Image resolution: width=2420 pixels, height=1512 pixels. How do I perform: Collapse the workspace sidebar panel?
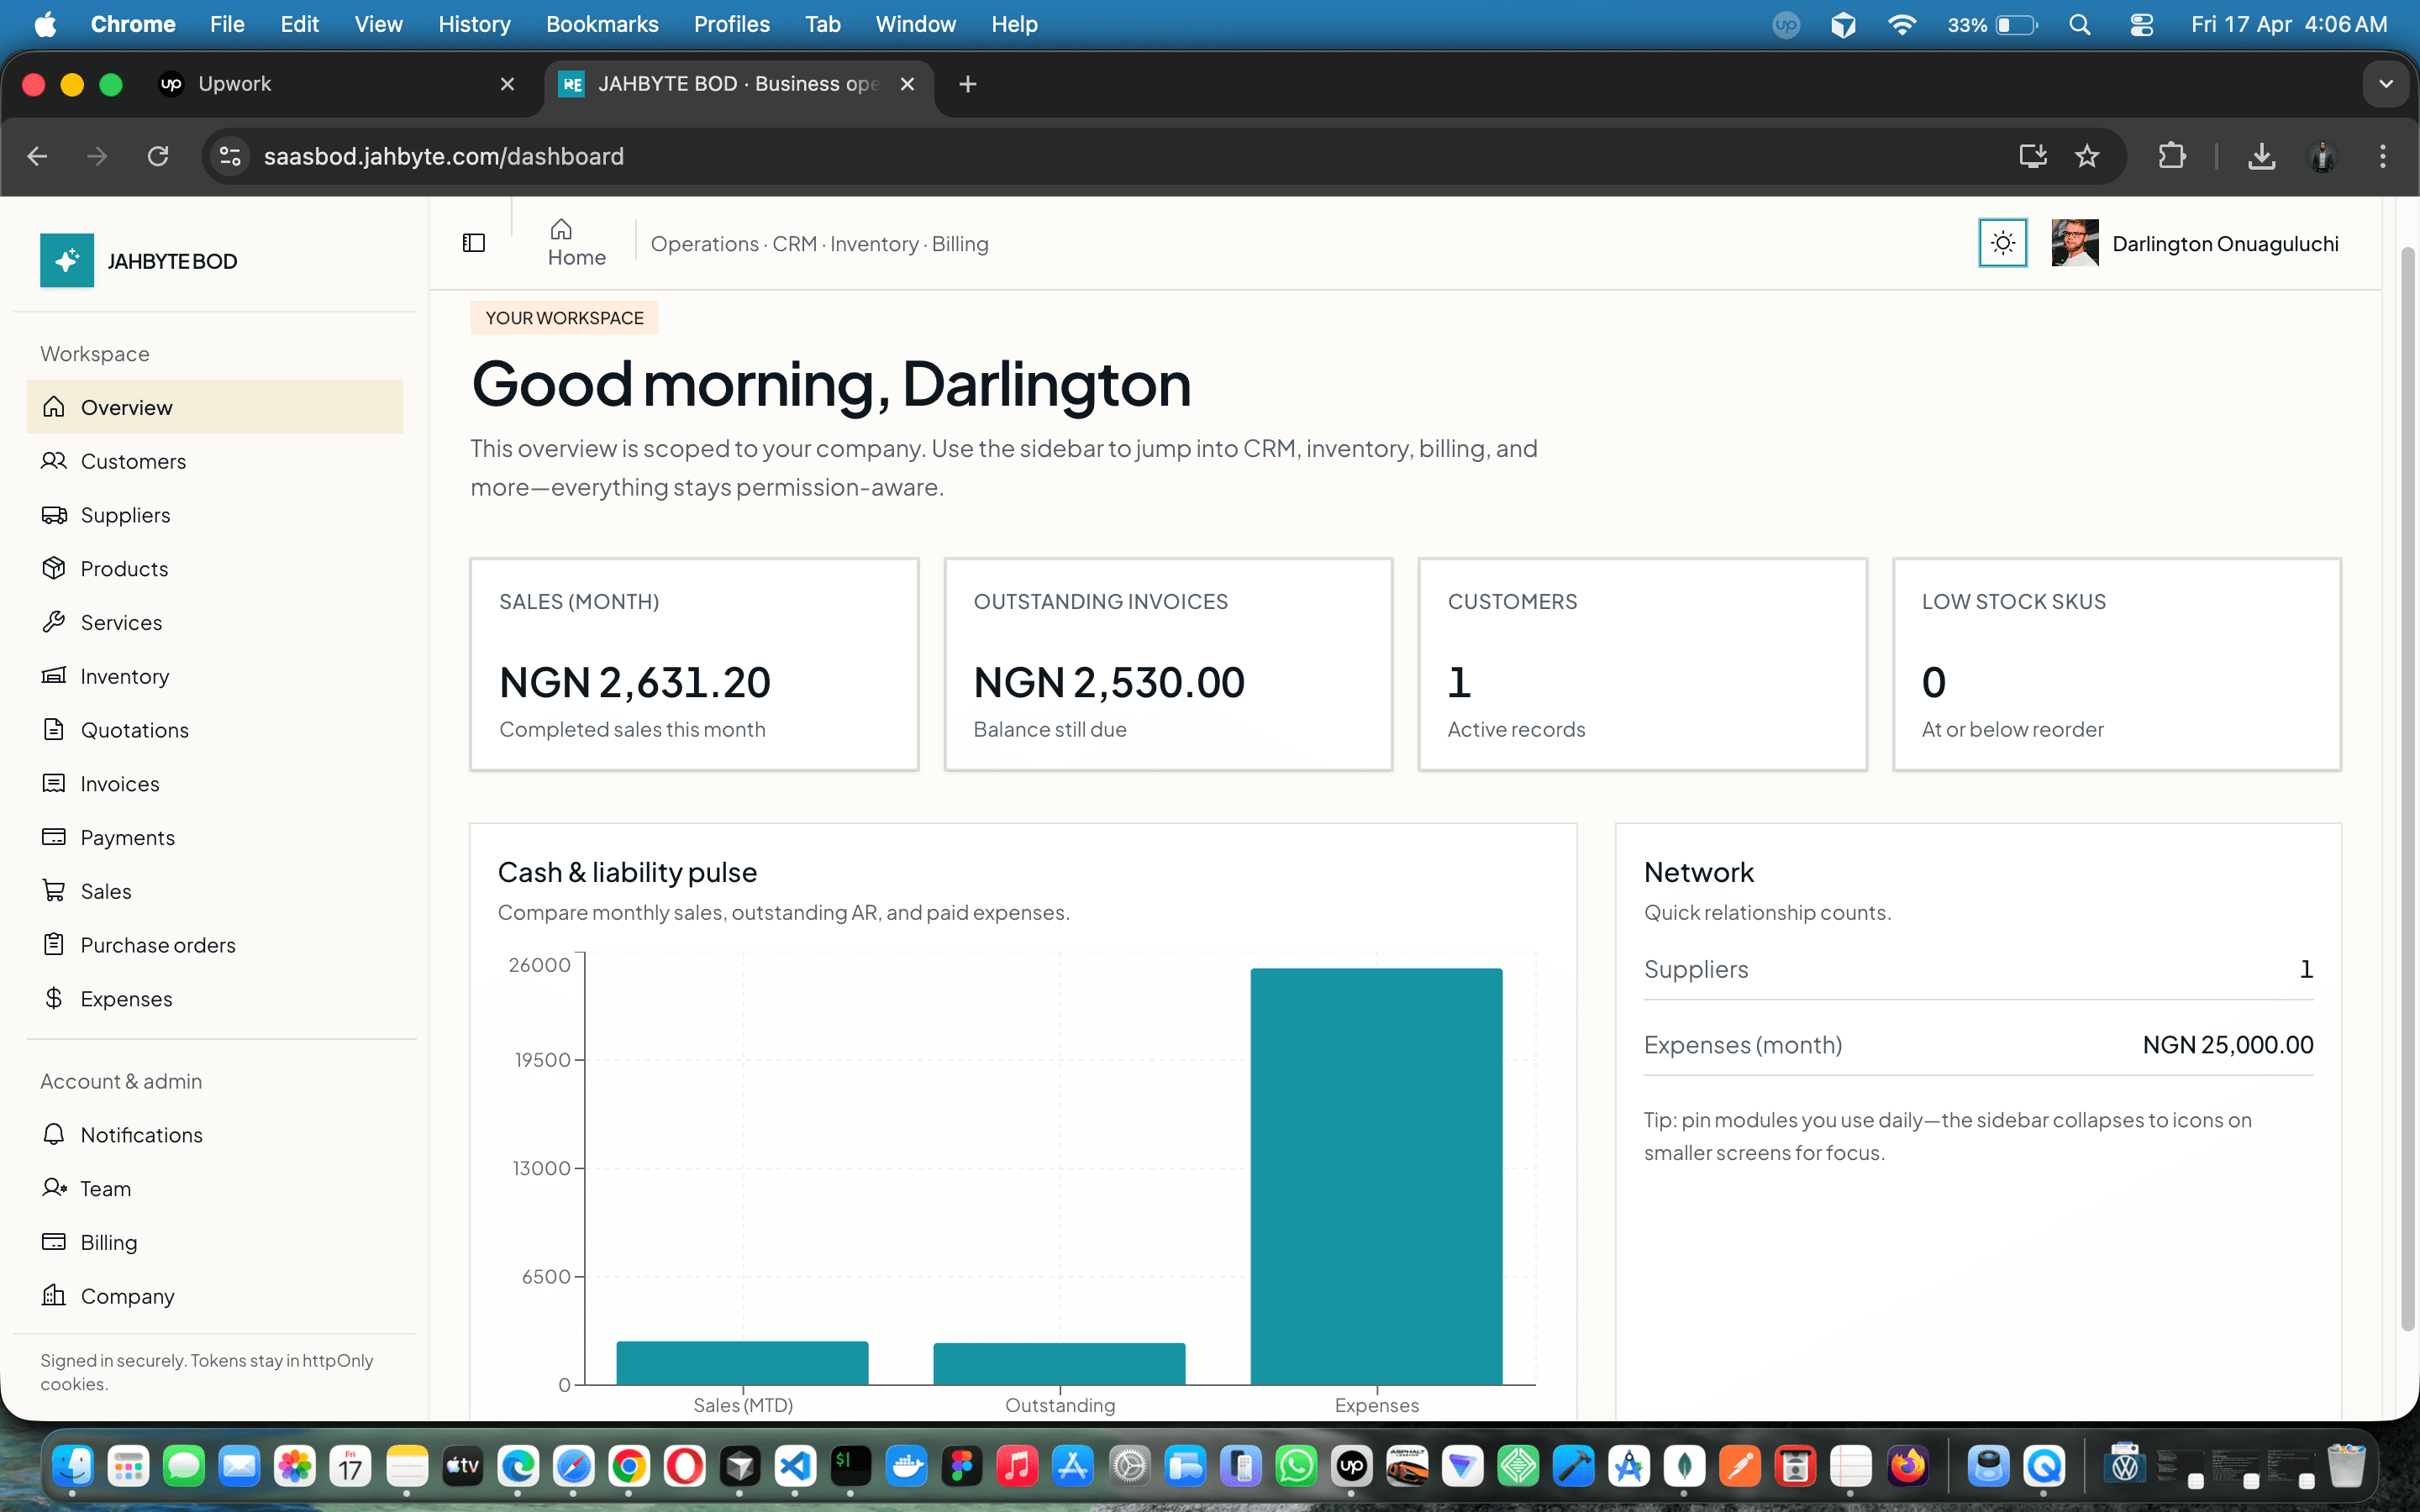(x=473, y=241)
